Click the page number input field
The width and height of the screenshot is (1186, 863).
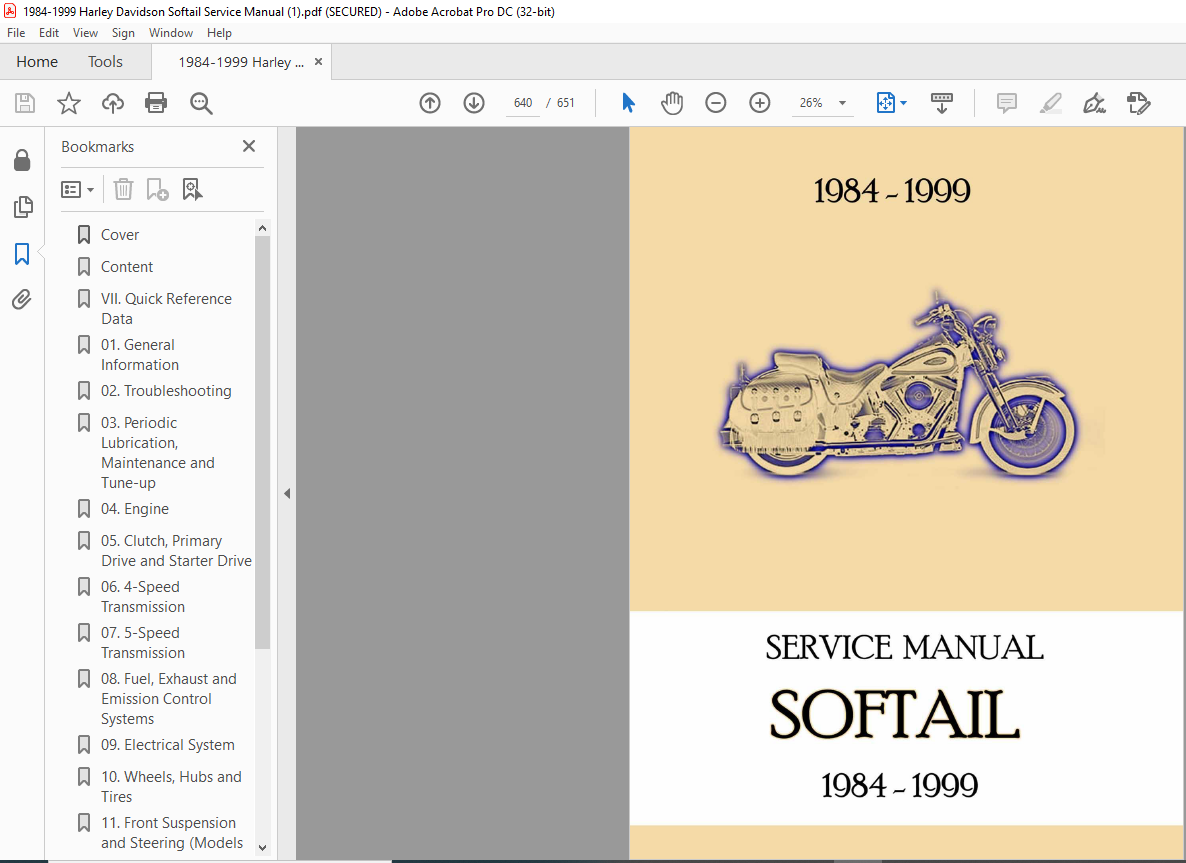coord(523,103)
